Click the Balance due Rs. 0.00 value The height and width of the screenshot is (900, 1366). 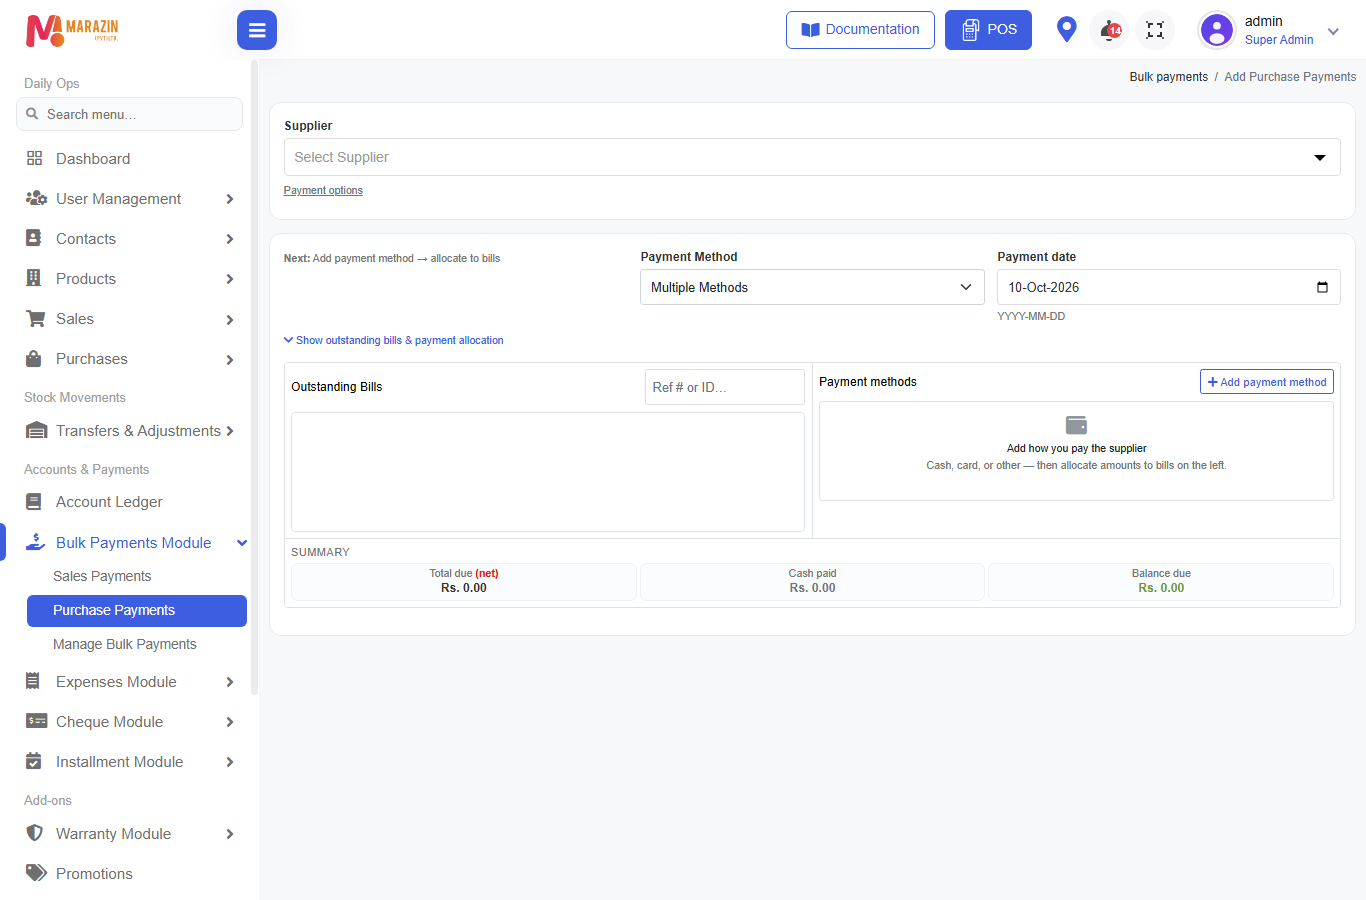pos(1161,588)
